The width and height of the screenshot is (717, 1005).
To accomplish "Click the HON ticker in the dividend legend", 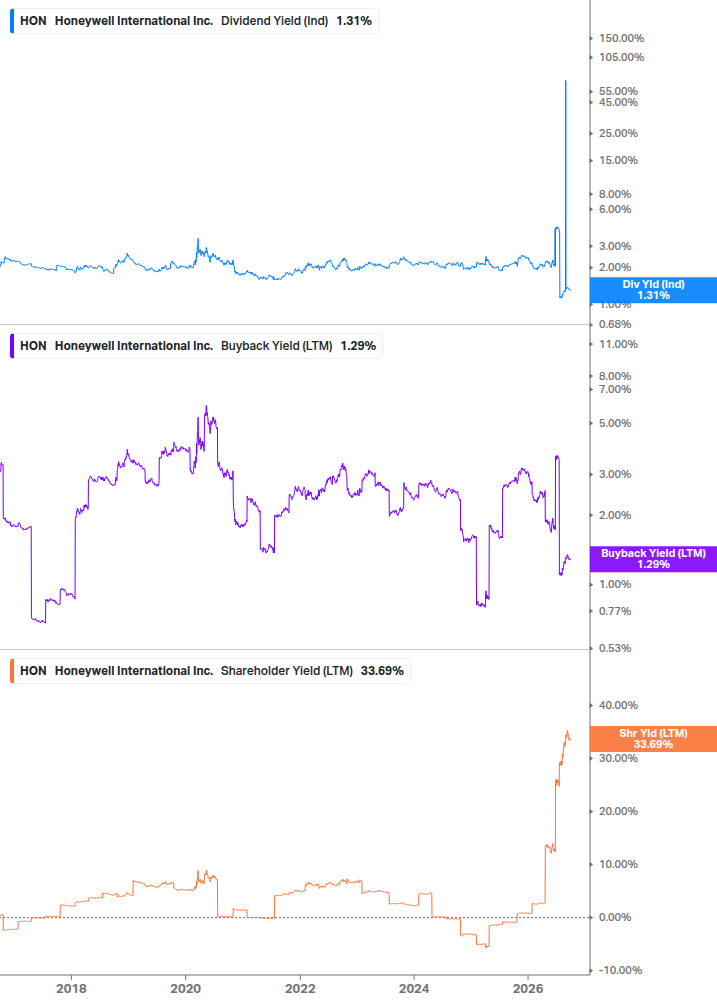I will (33, 21).
